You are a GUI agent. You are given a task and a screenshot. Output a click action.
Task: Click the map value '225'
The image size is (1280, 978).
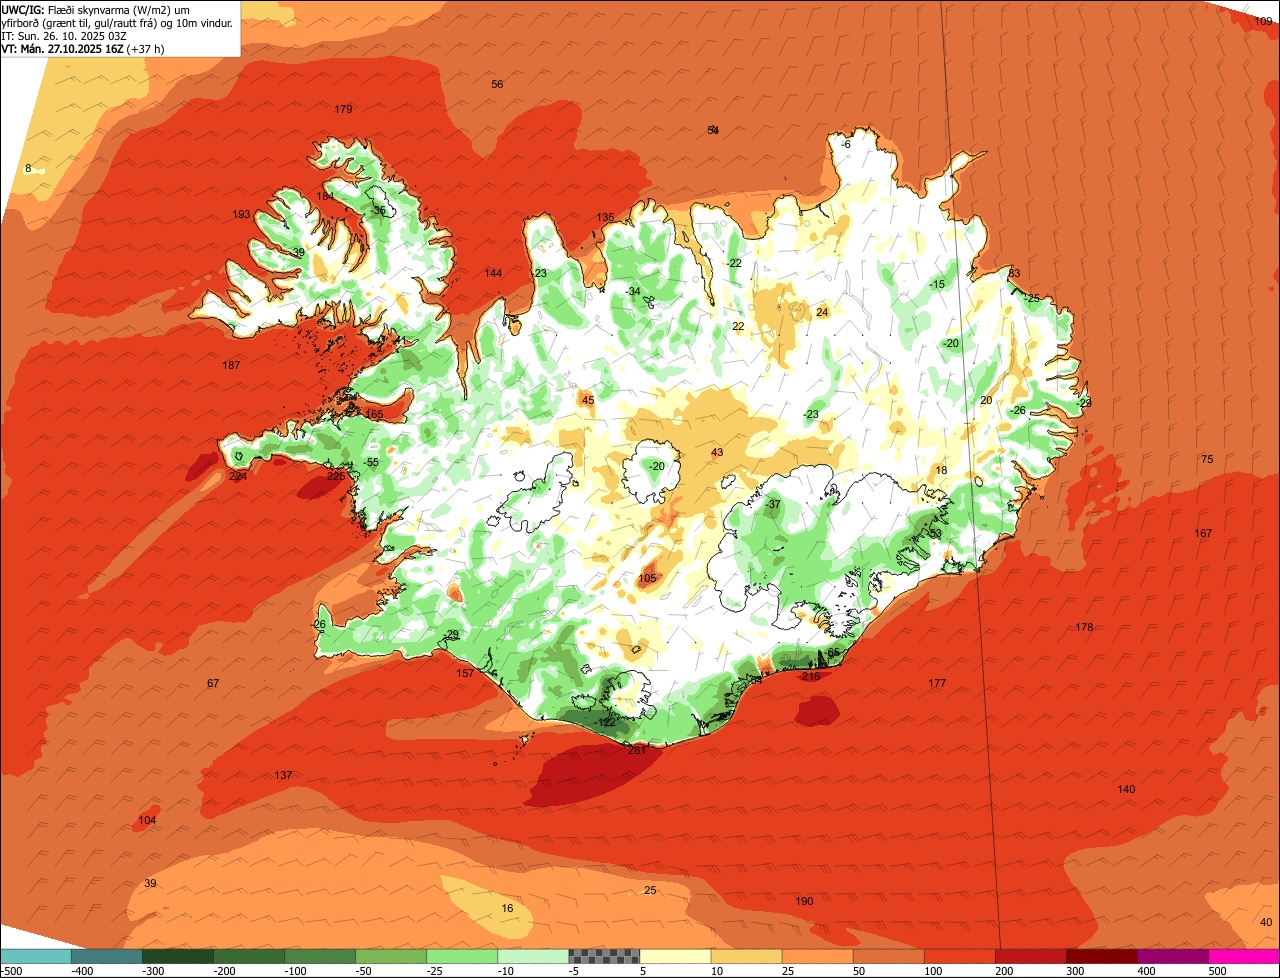(336, 477)
